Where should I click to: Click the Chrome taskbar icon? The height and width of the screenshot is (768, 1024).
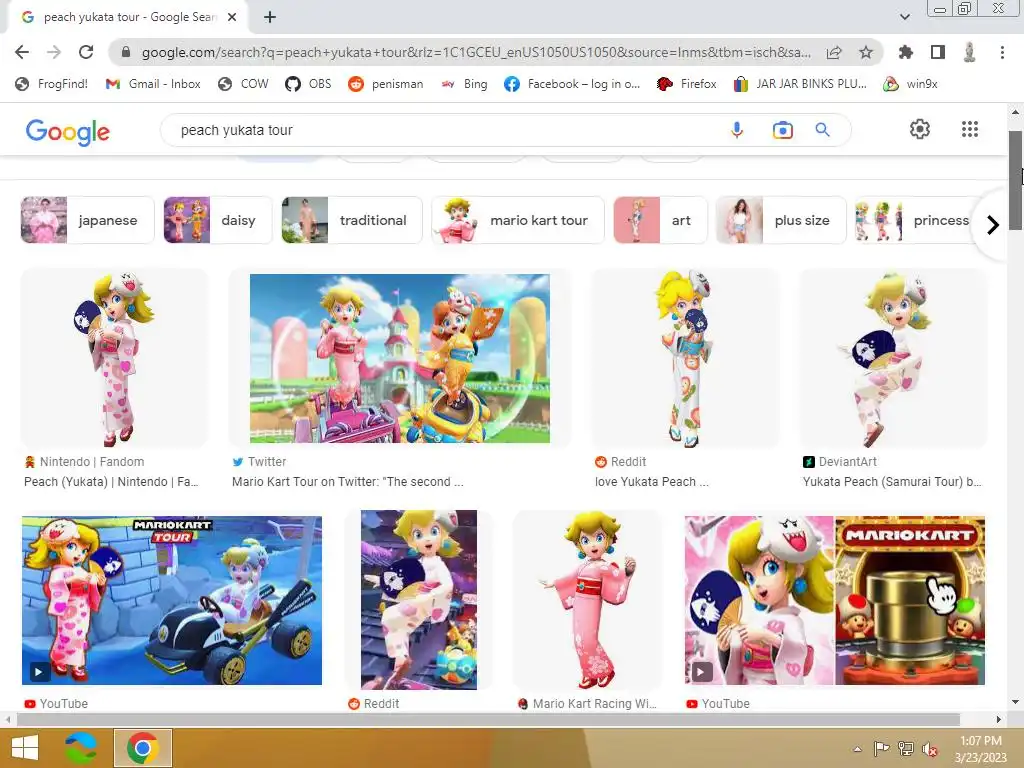pos(143,748)
